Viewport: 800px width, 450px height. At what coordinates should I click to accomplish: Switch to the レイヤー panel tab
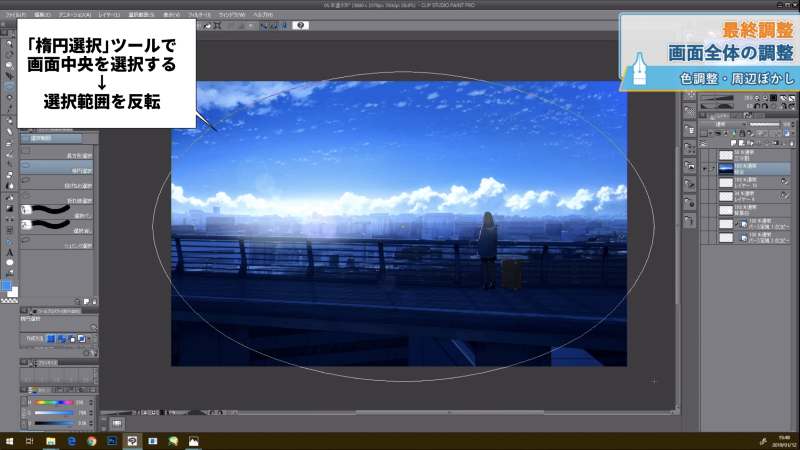click(718, 115)
